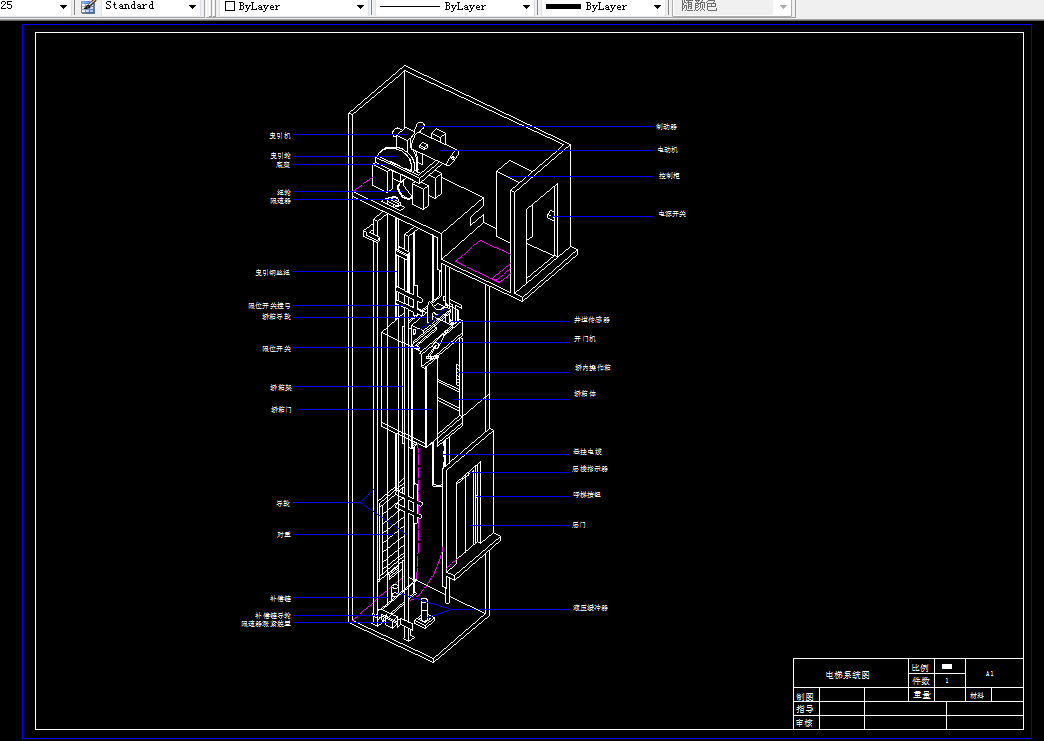Click the greyed 随颜色 plot style dropdown
The height and width of the screenshot is (741, 1044).
733,7
